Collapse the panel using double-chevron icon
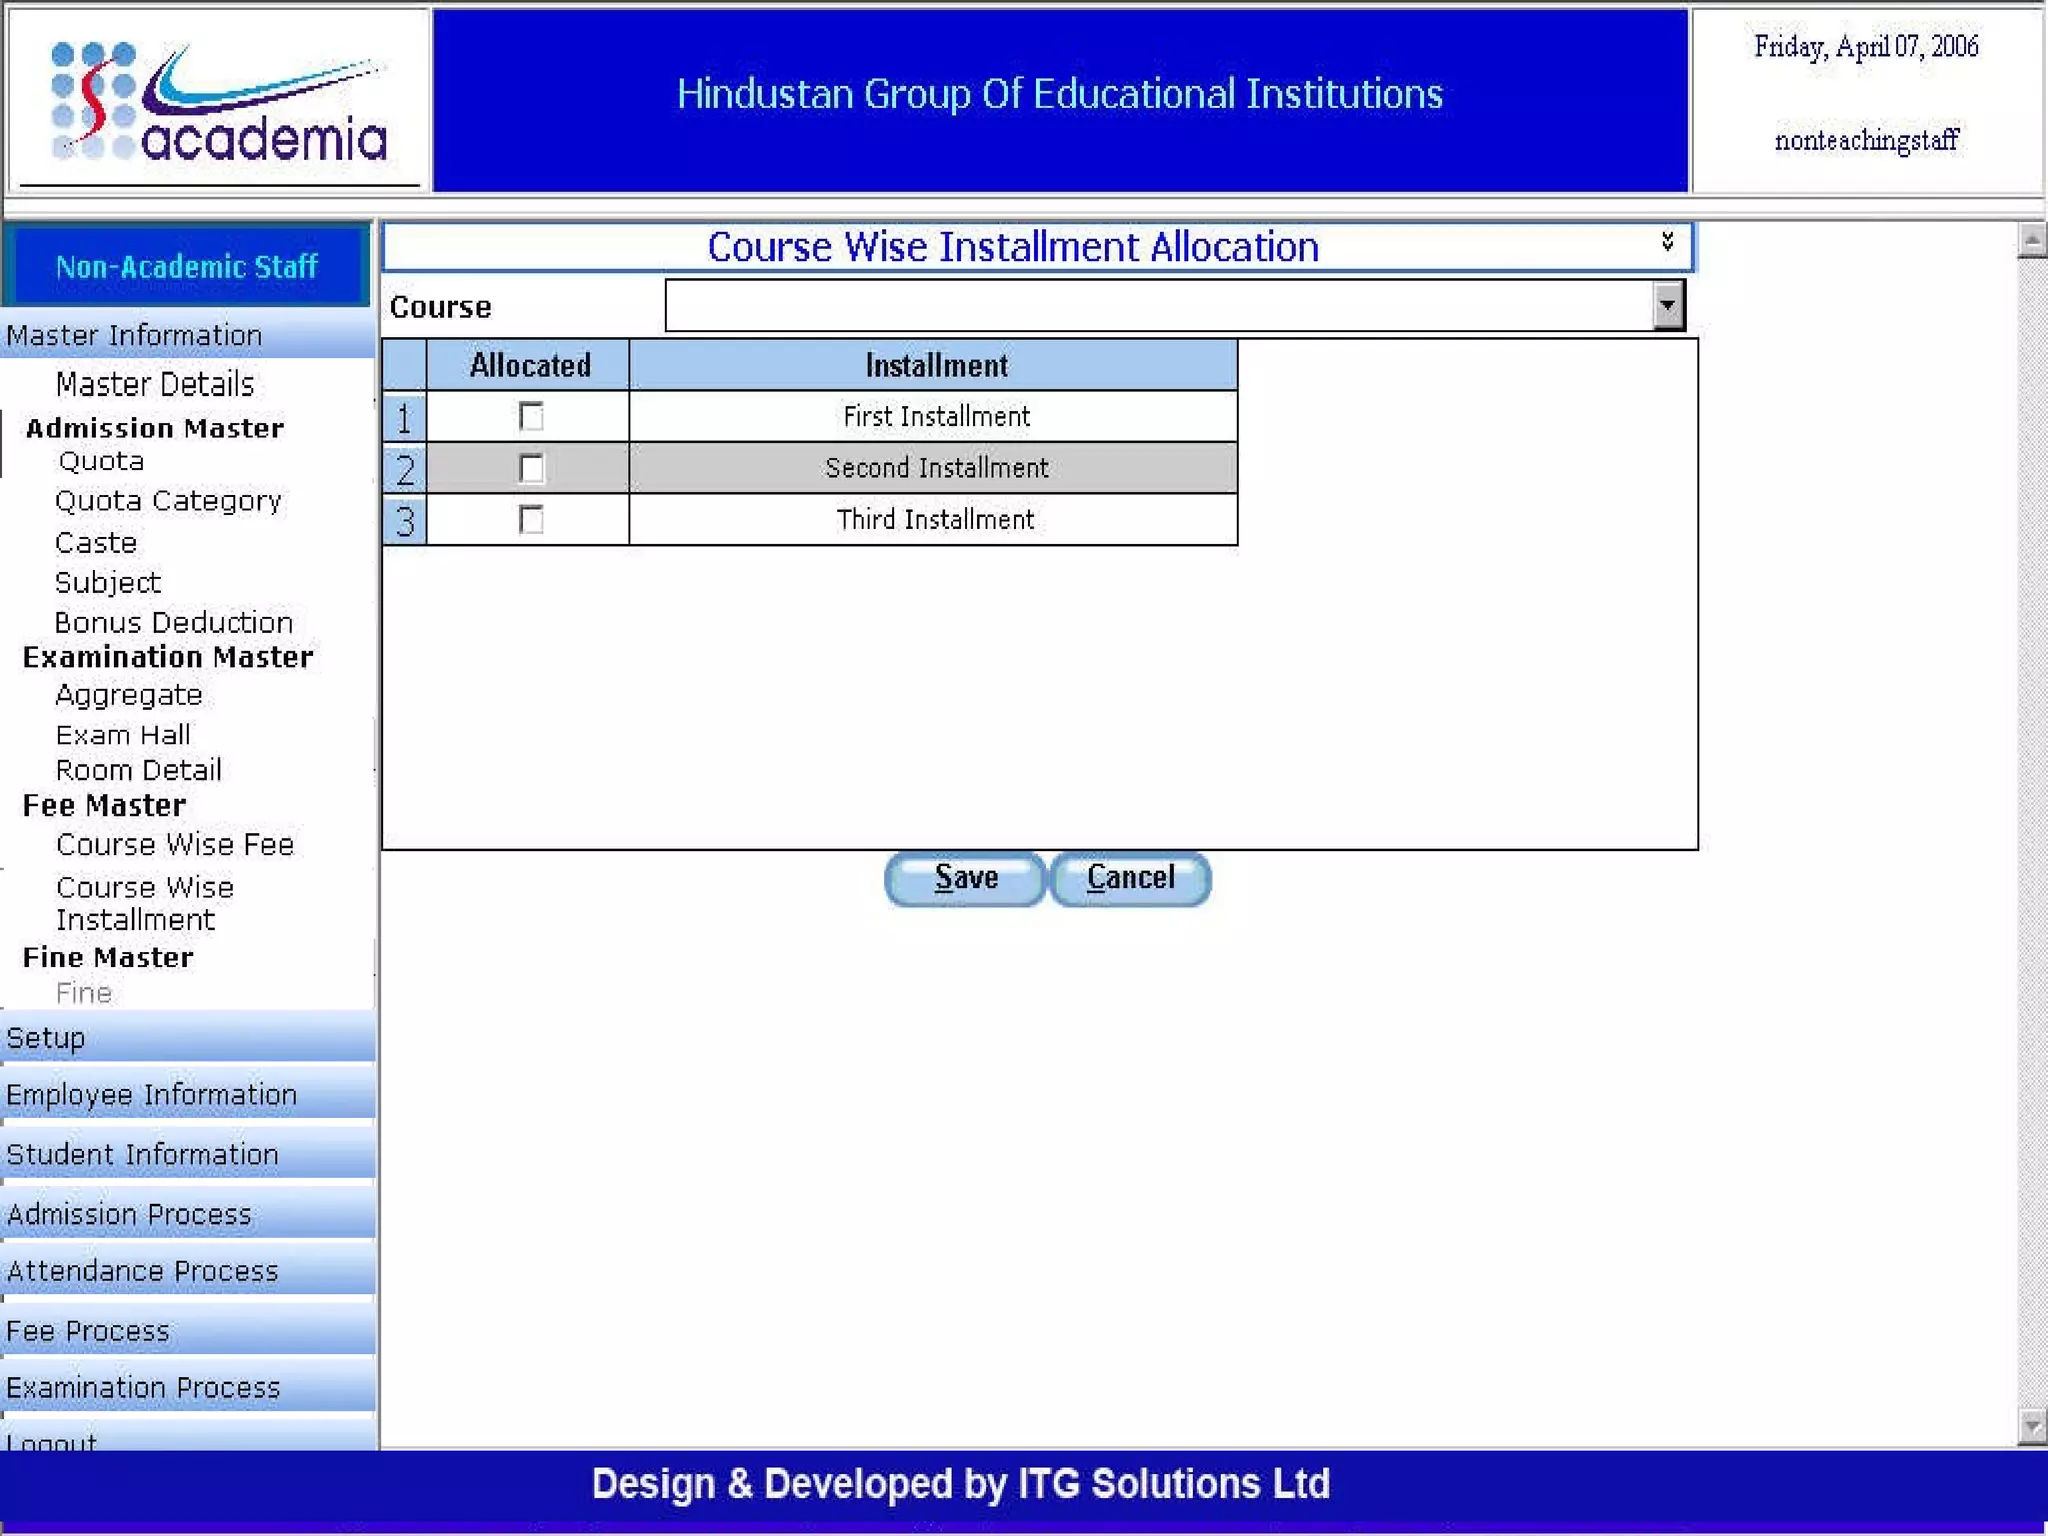Image resolution: width=2048 pixels, height=1536 pixels. [1667, 241]
